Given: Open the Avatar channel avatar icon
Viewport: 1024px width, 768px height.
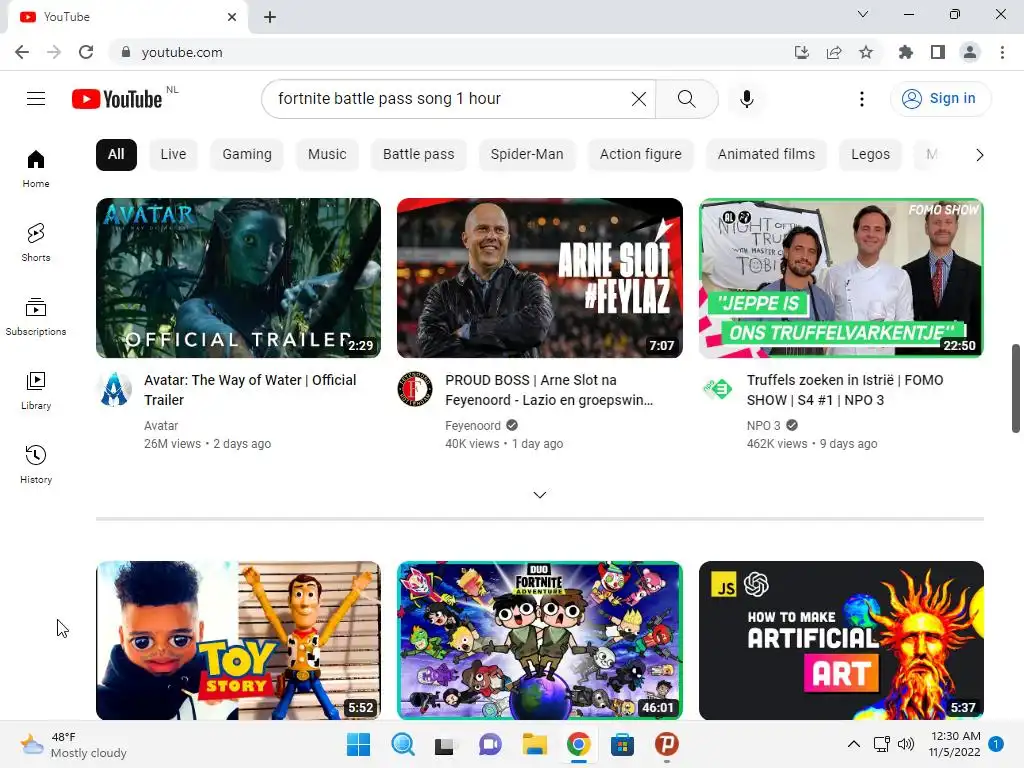Looking at the screenshot, I should tap(114, 390).
